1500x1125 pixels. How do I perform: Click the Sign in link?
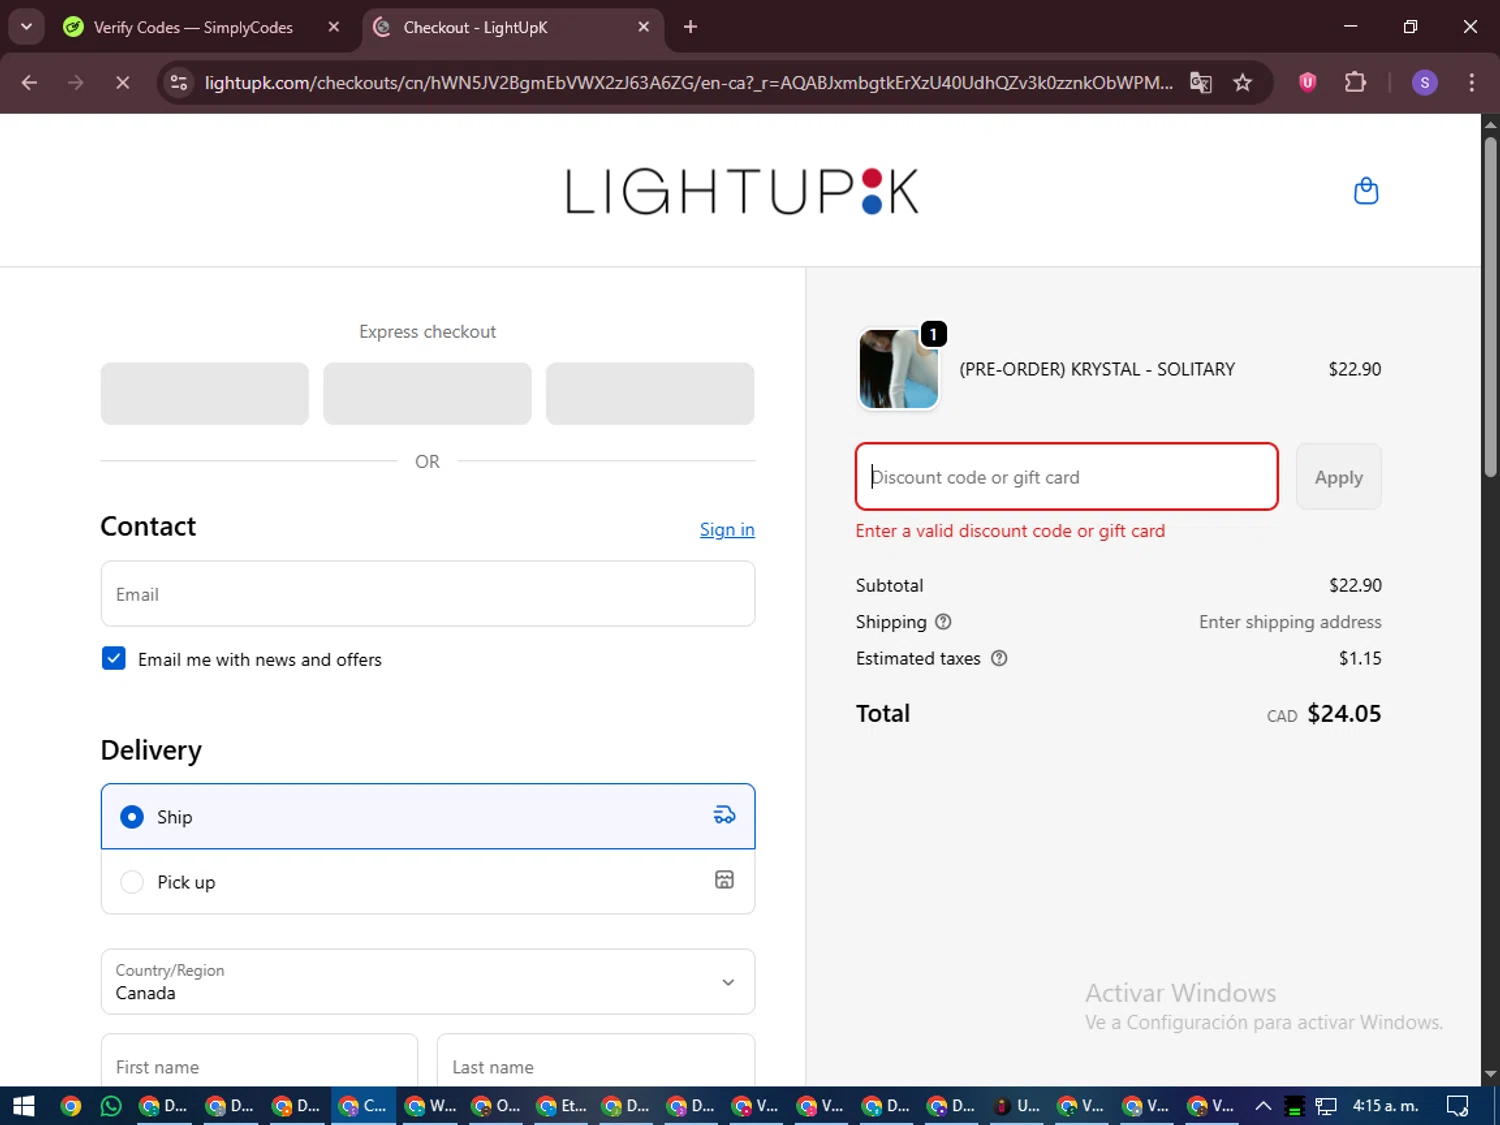(727, 530)
